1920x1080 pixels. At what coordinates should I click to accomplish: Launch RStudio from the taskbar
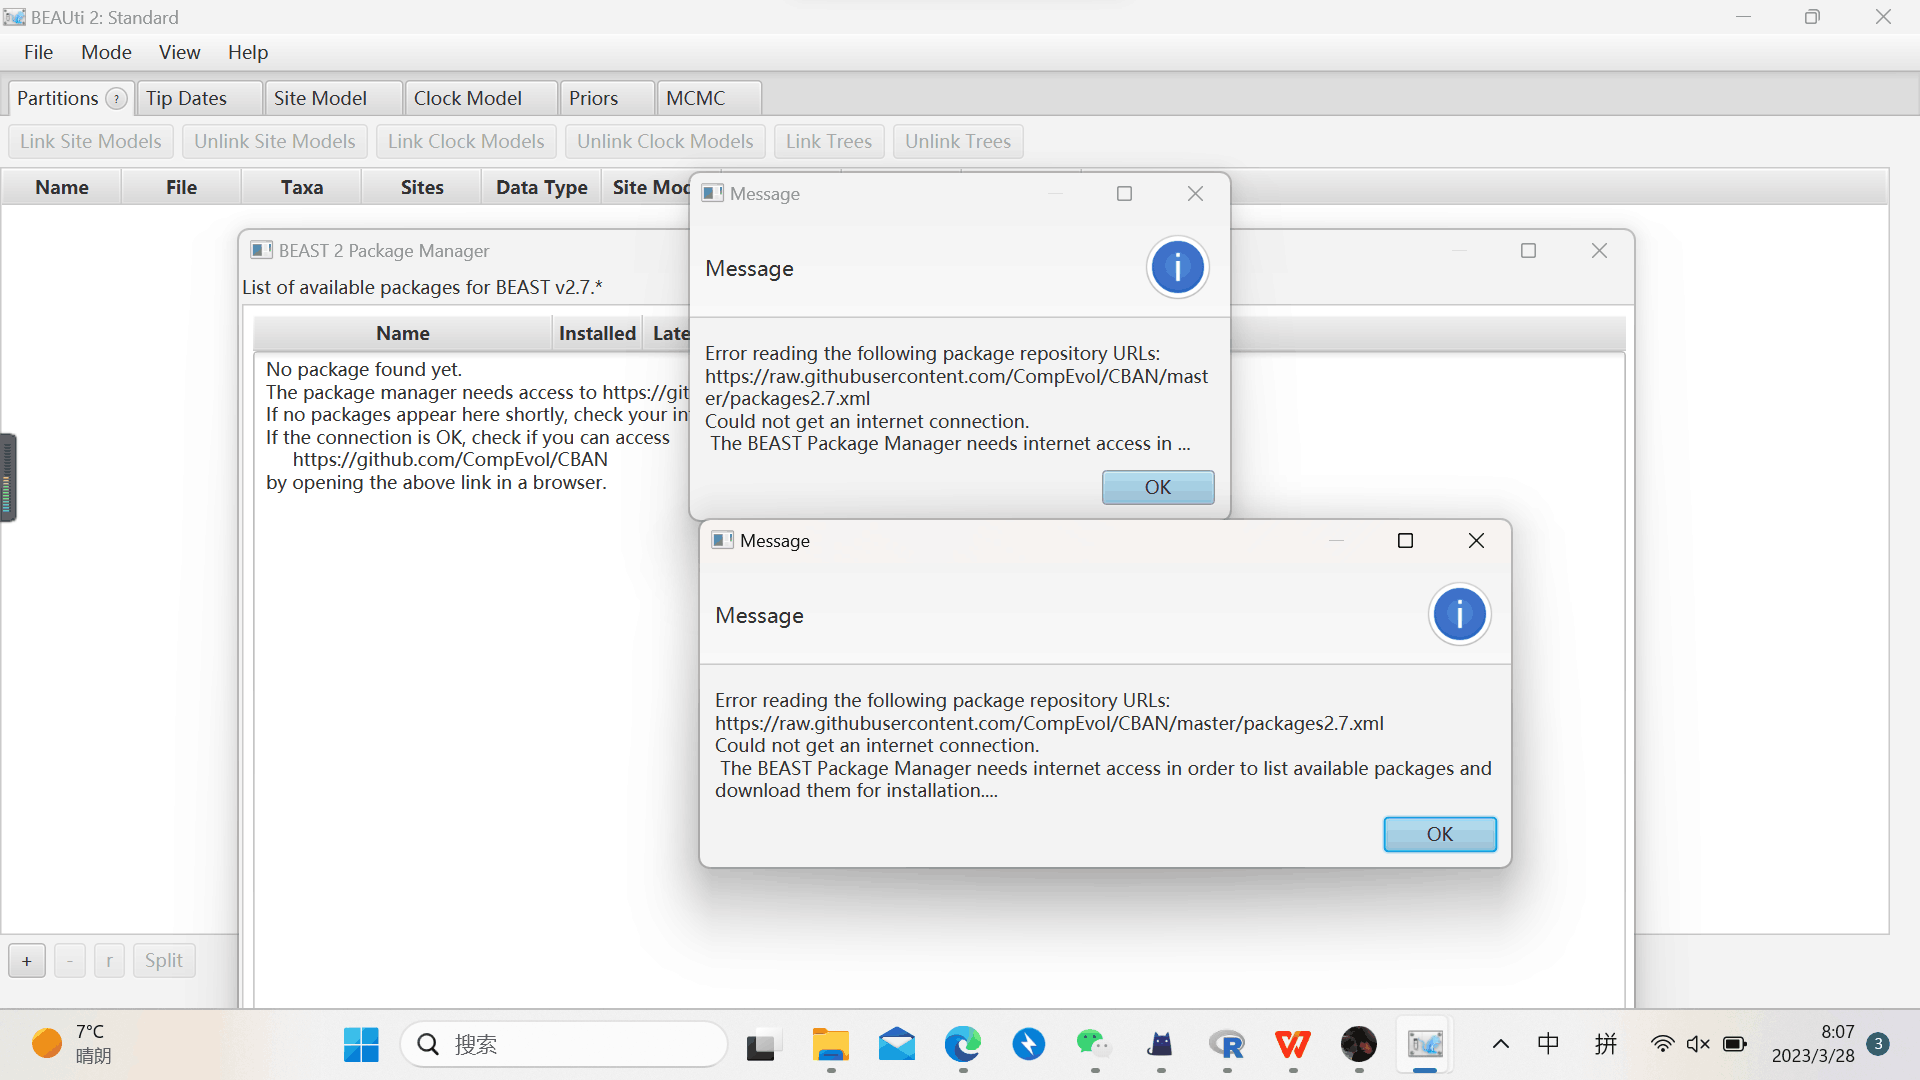[1227, 1044]
